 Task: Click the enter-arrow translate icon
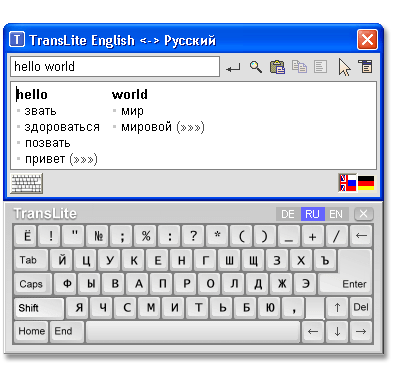tap(233, 68)
